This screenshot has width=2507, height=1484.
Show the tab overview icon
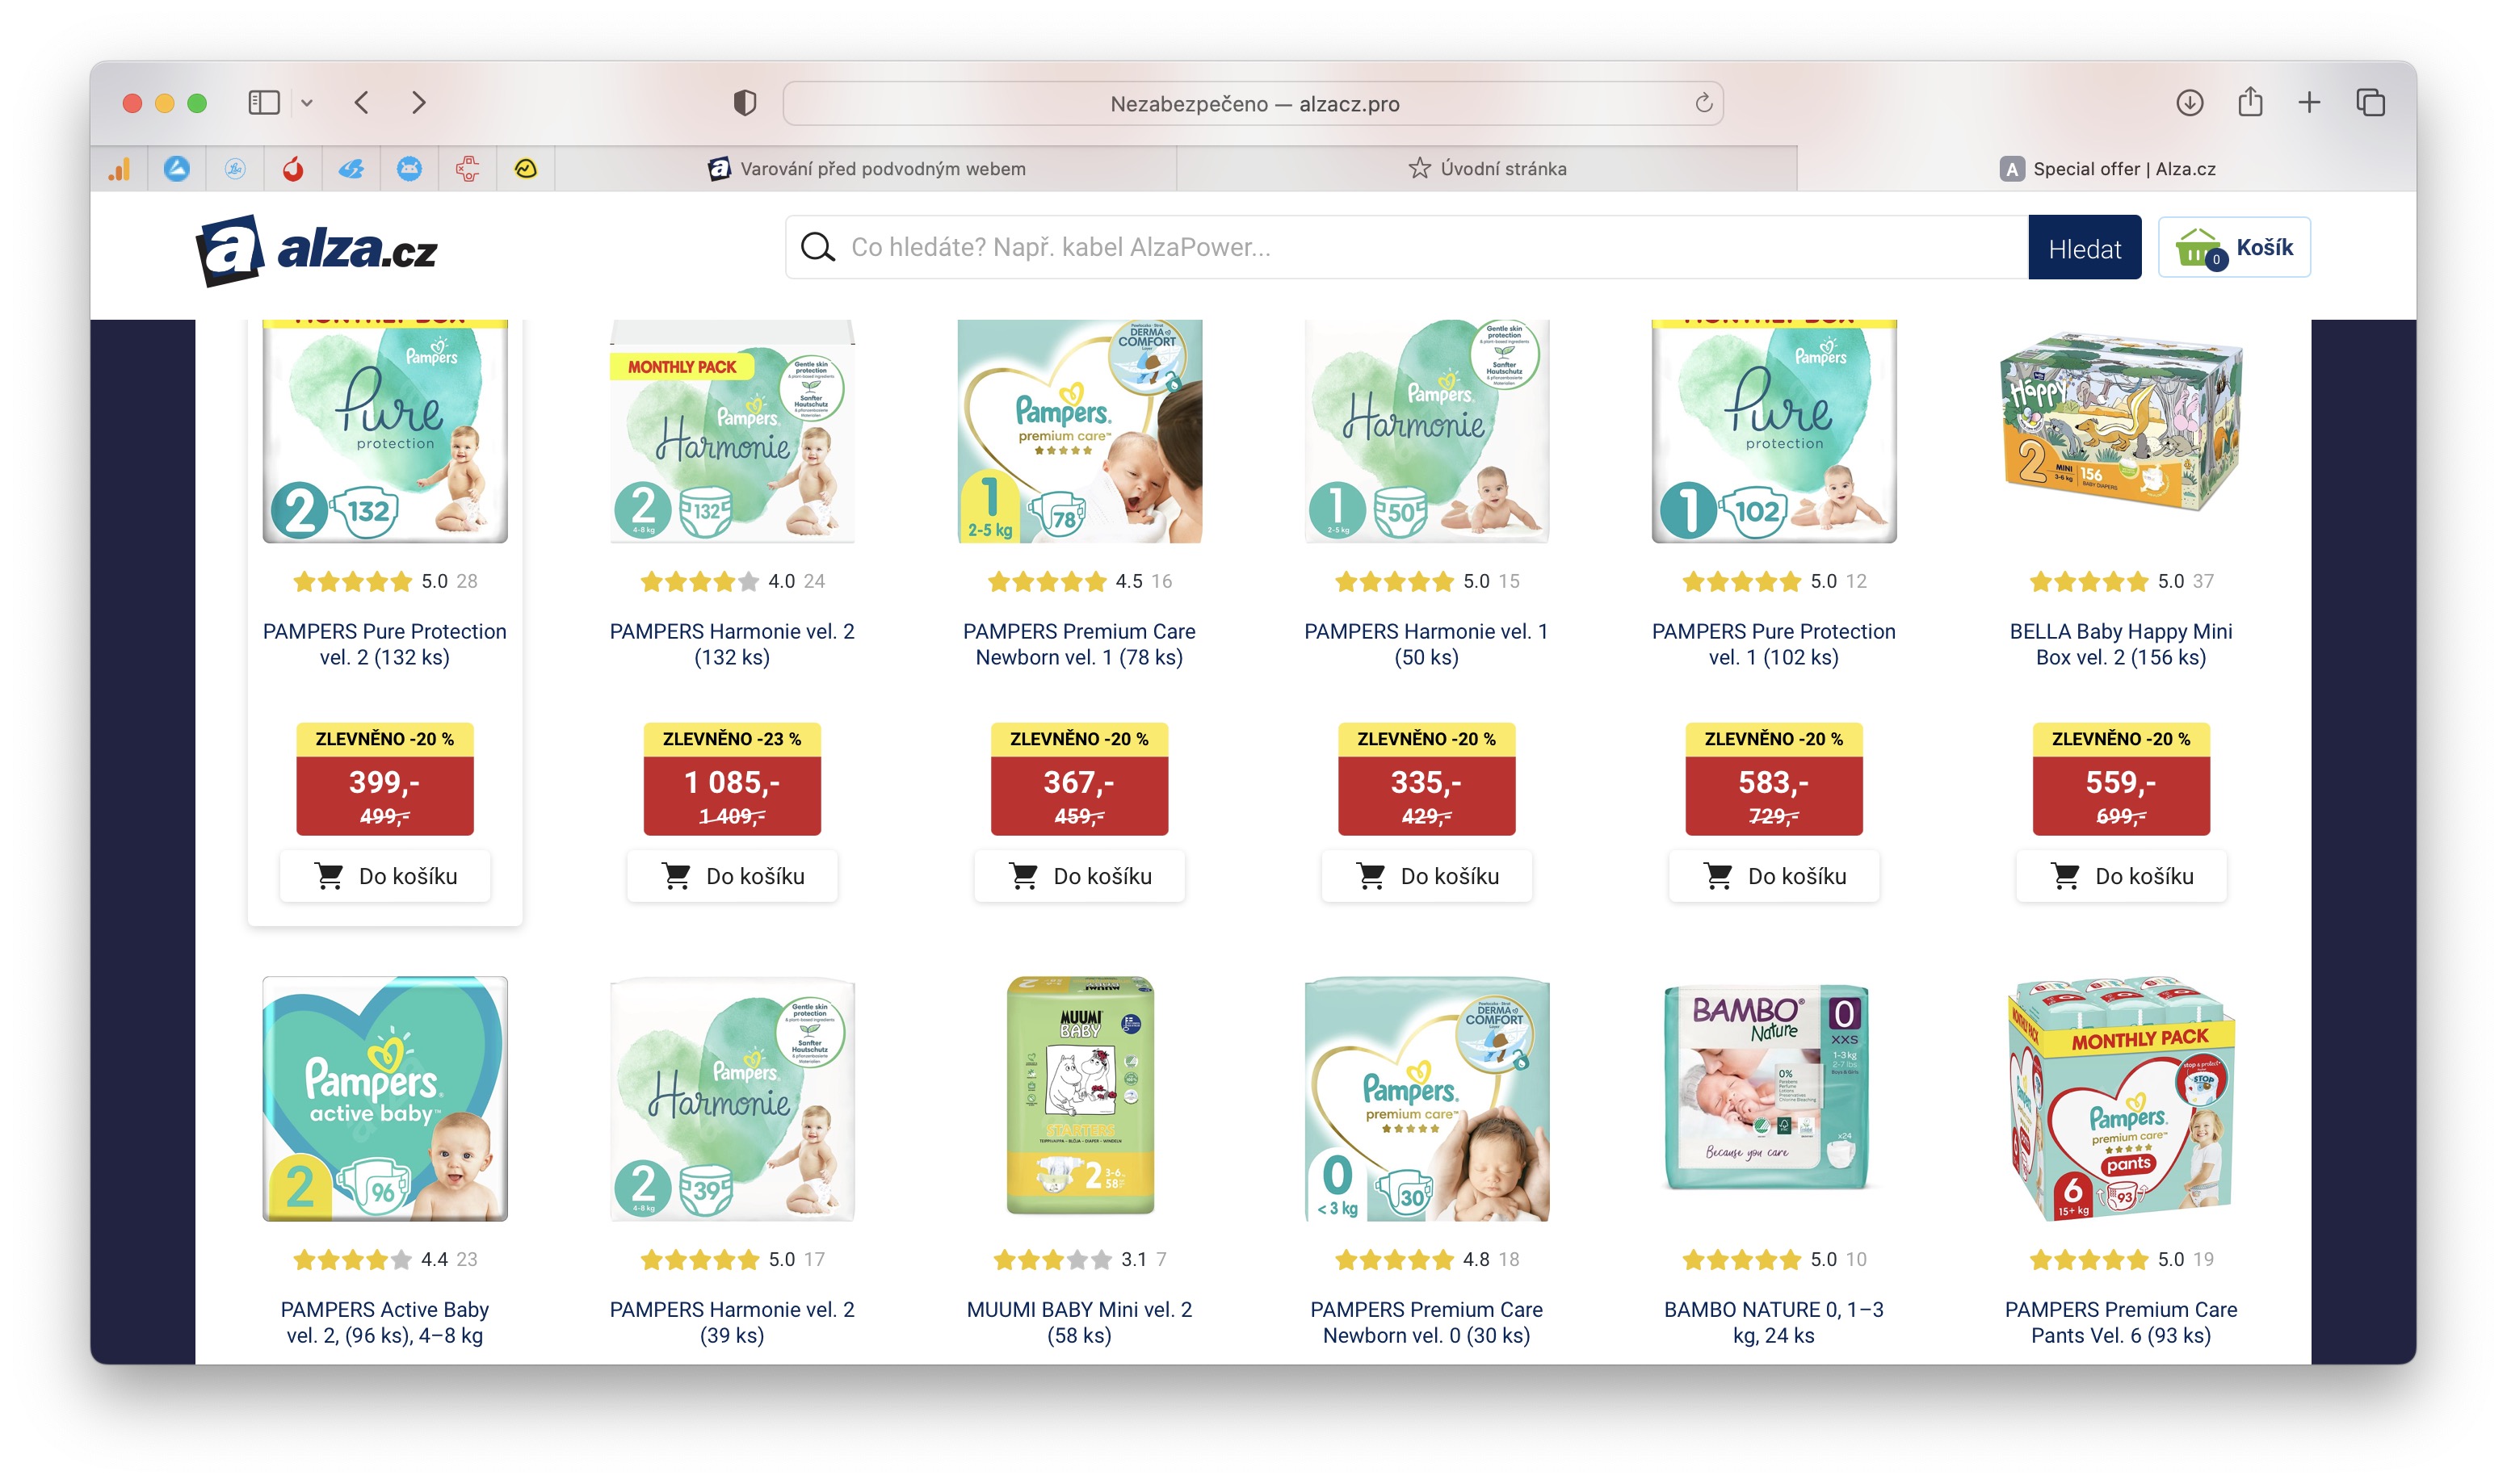pos(2370,103)
